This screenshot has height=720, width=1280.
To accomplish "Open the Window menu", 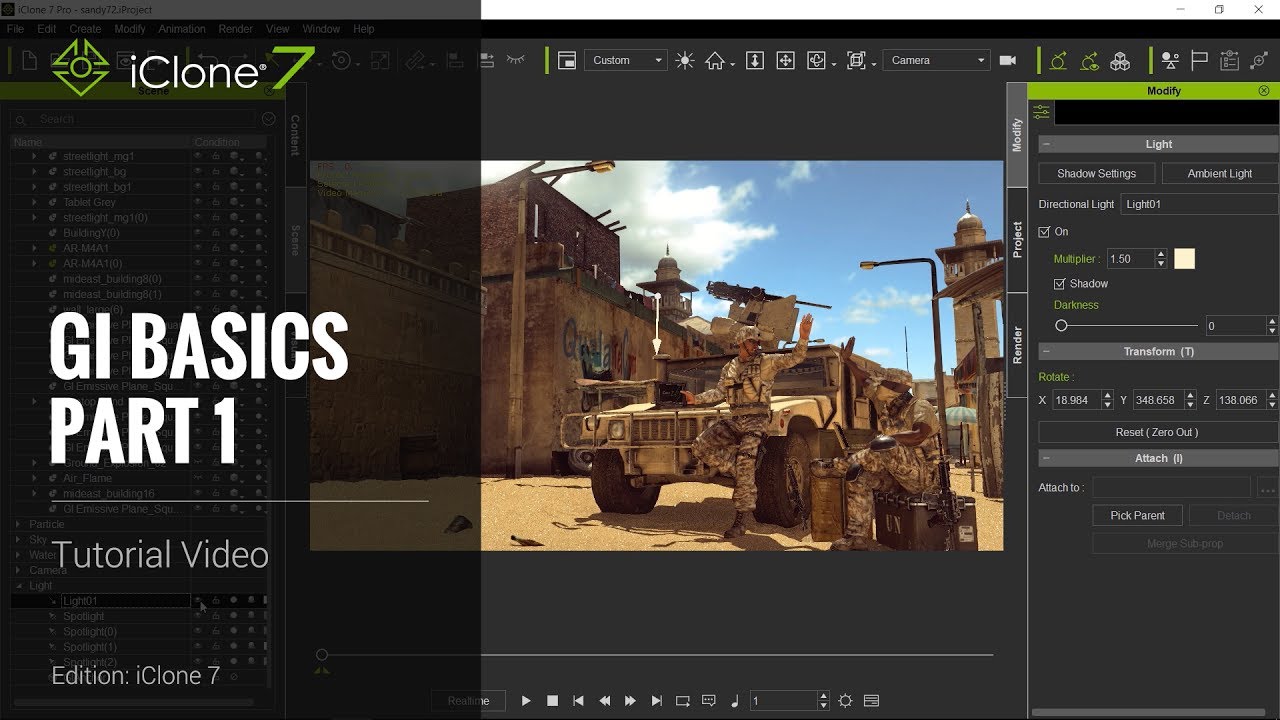I will pos(321,29).
